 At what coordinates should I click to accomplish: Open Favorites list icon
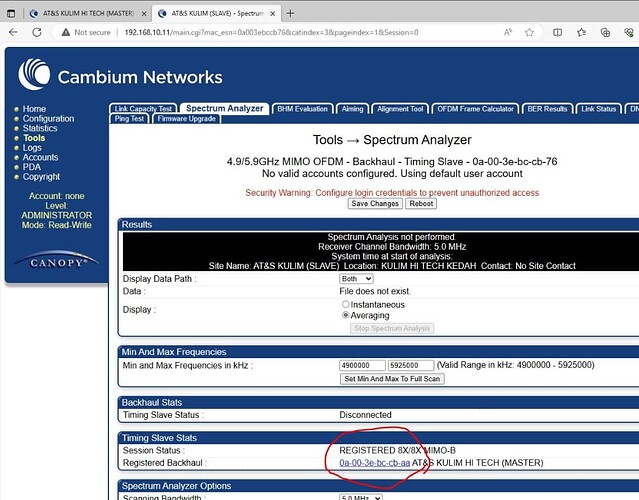point(582,32)
